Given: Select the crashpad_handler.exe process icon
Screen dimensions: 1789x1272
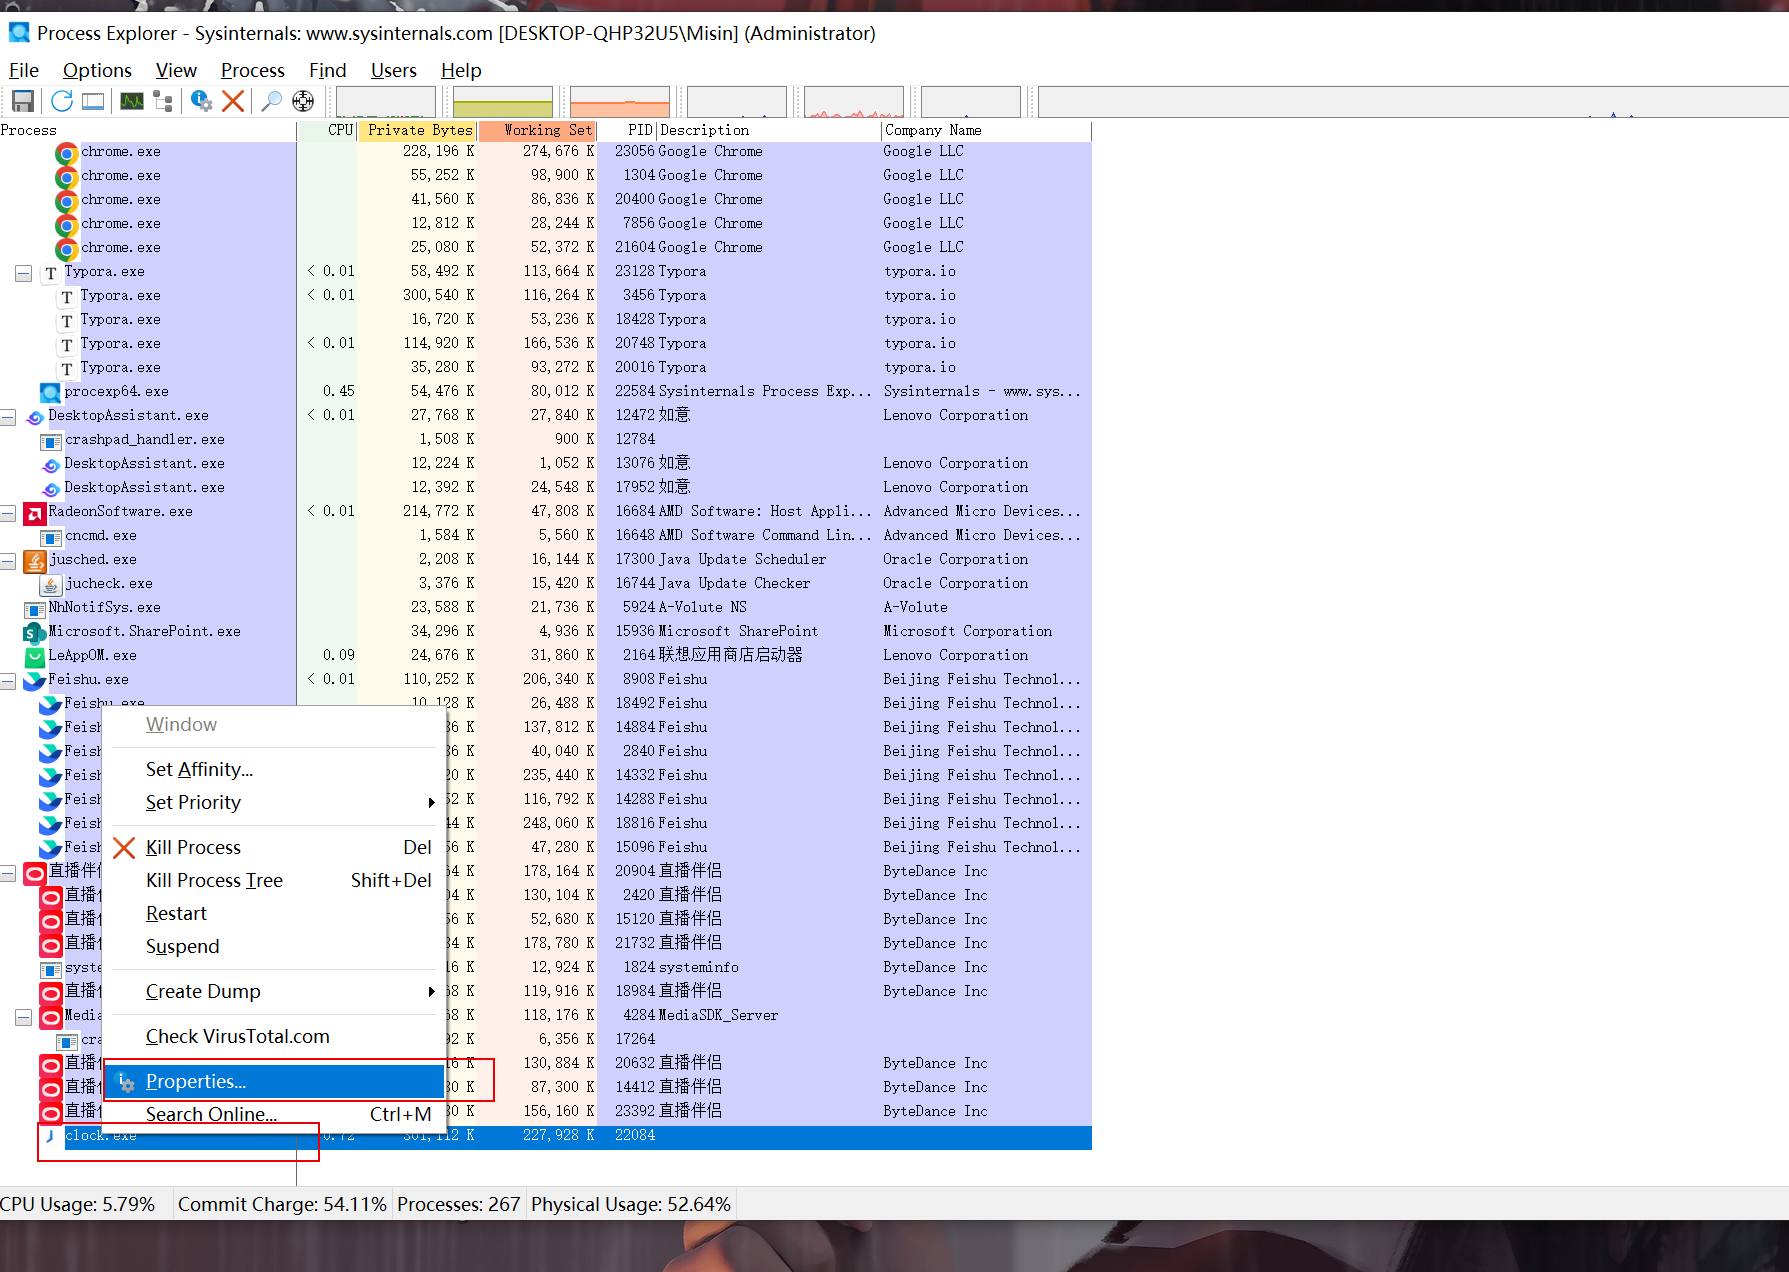Looking at the screenshot, I should (x=51, y=441).
